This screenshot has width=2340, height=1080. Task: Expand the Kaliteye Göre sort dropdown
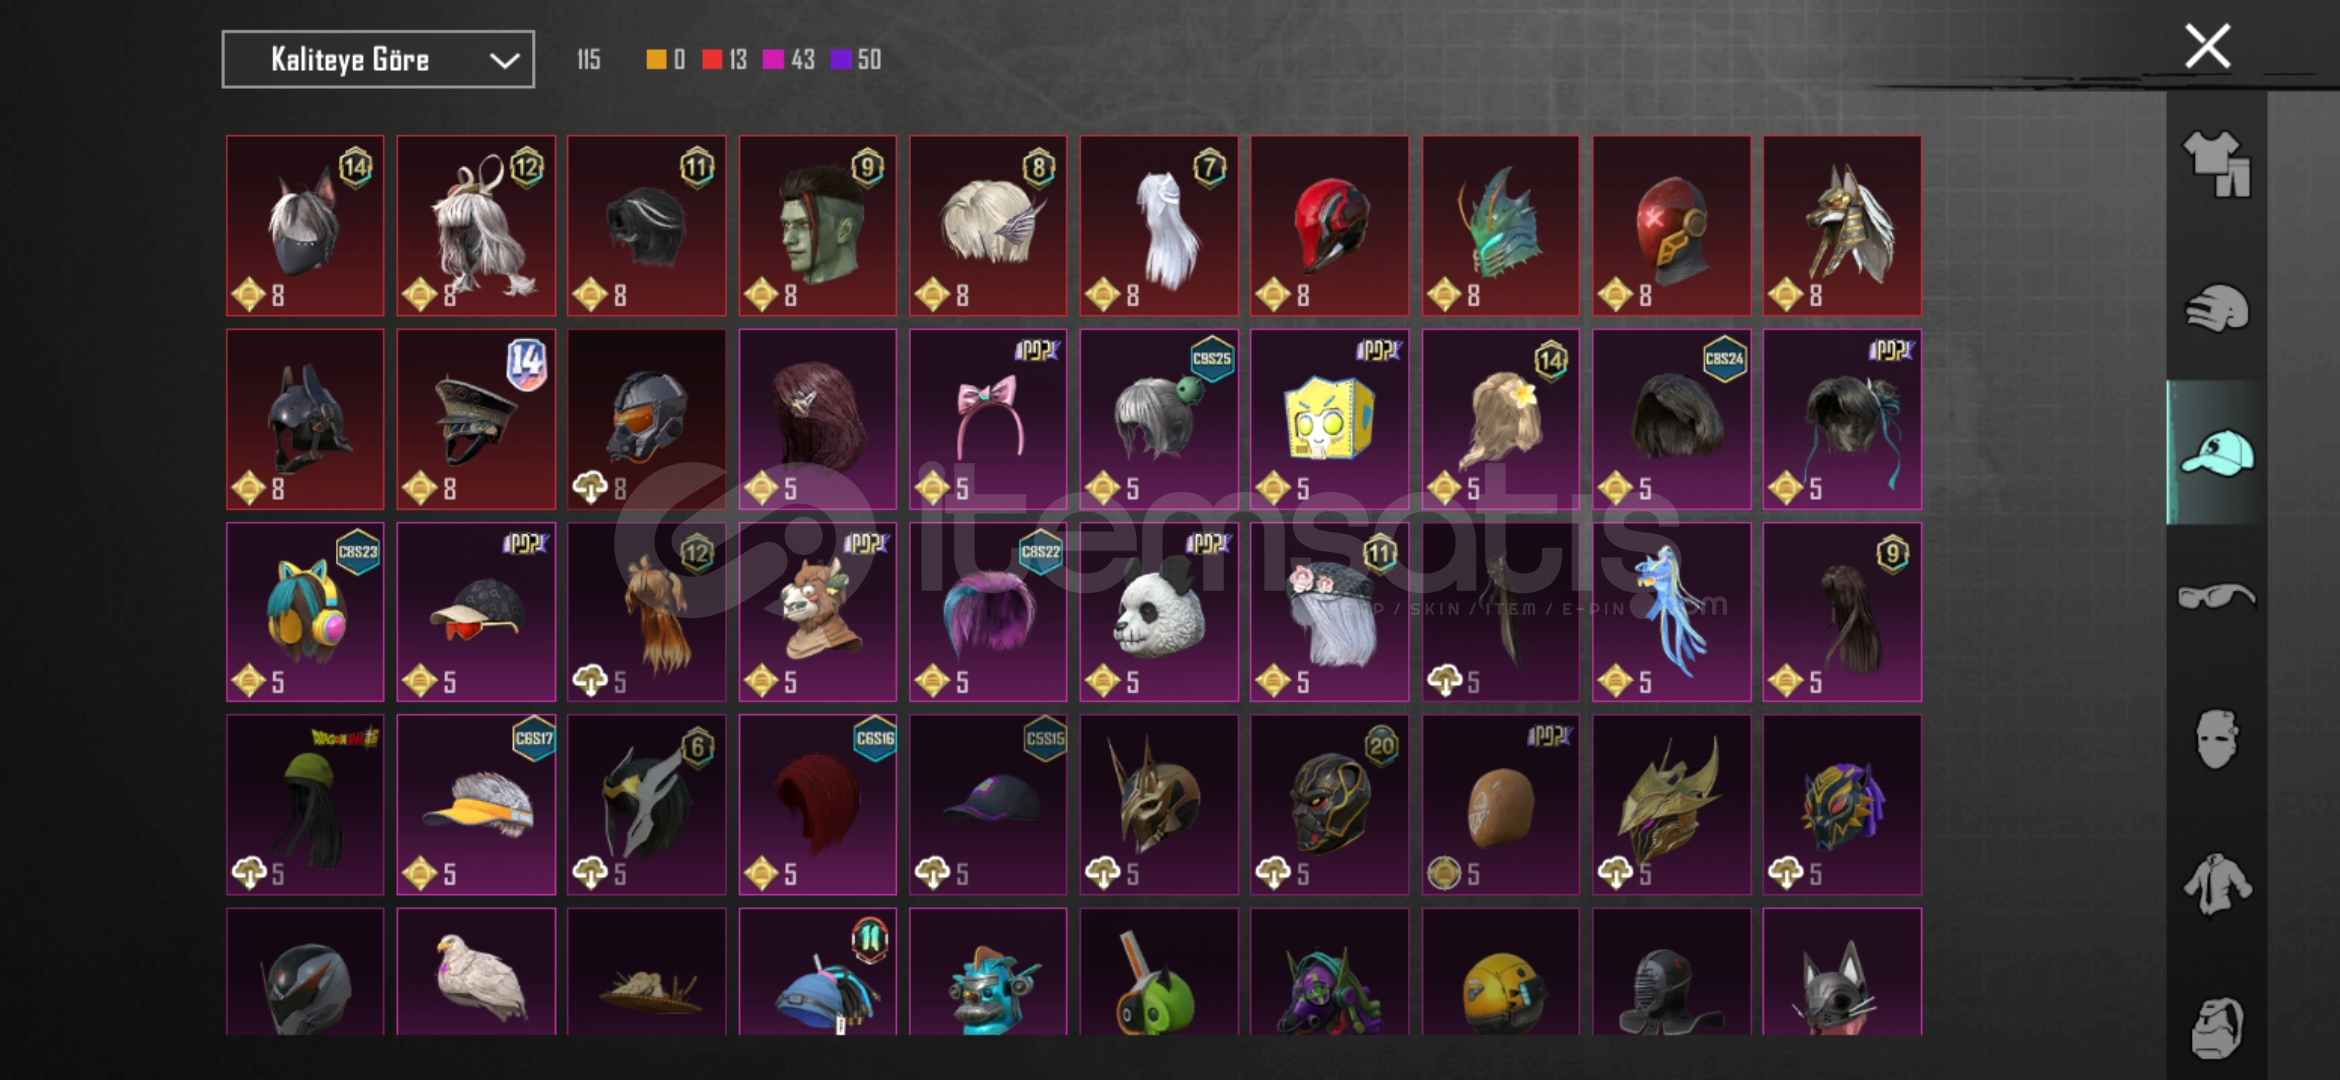[378, 59]
